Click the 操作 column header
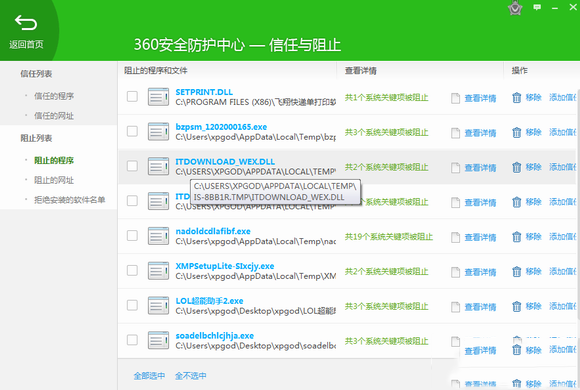580x390 pixels. tap(519, 70)
